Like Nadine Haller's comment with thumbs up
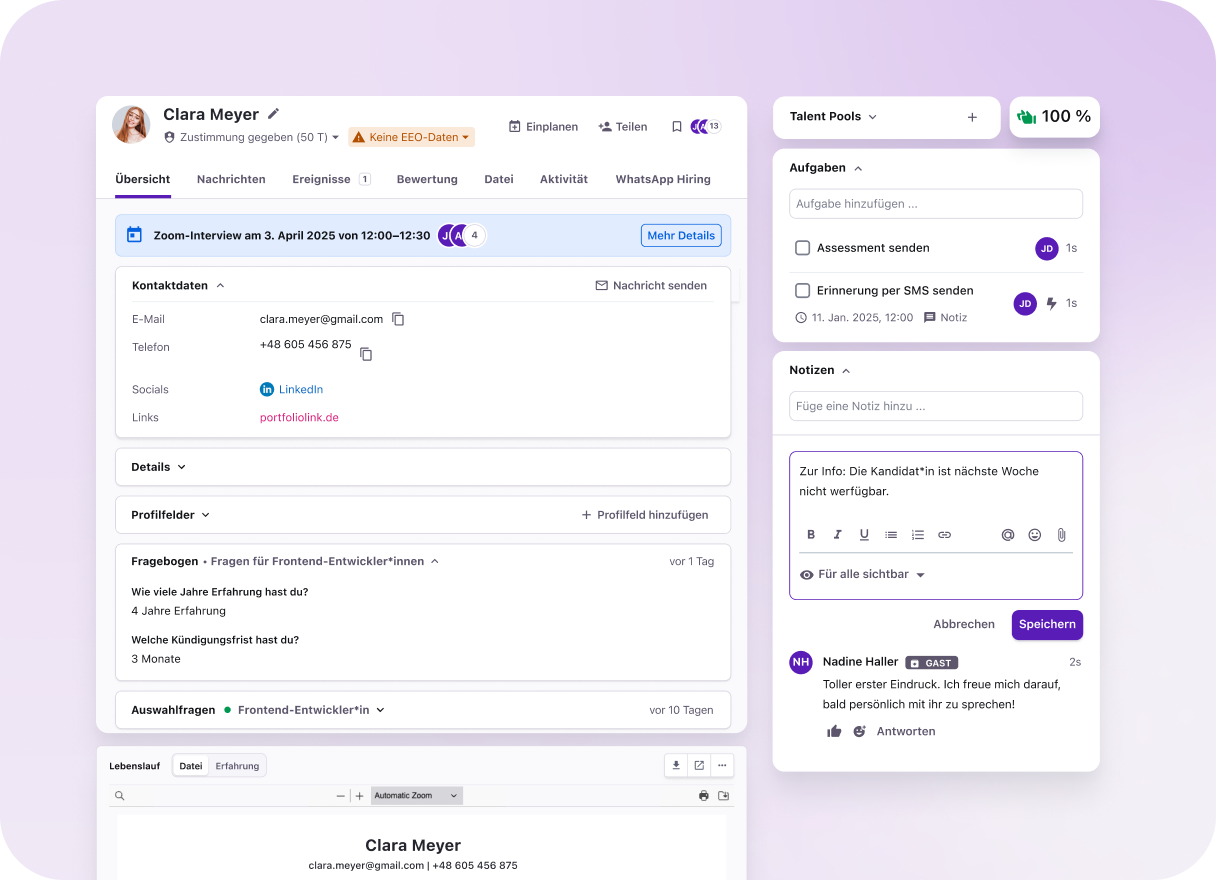This screenshot has height=880, width=1216. click(x=834, y=732)
